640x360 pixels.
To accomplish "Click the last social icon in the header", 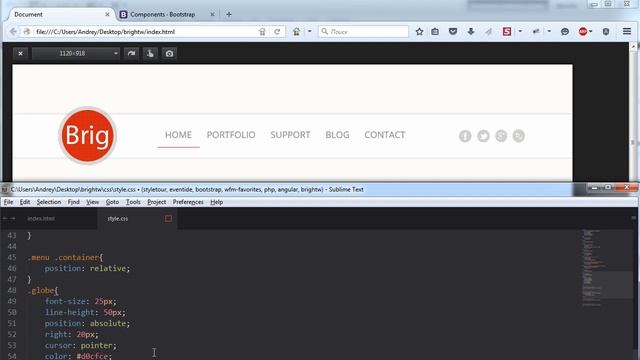I will pyautogui.click(x=519, y=136).
